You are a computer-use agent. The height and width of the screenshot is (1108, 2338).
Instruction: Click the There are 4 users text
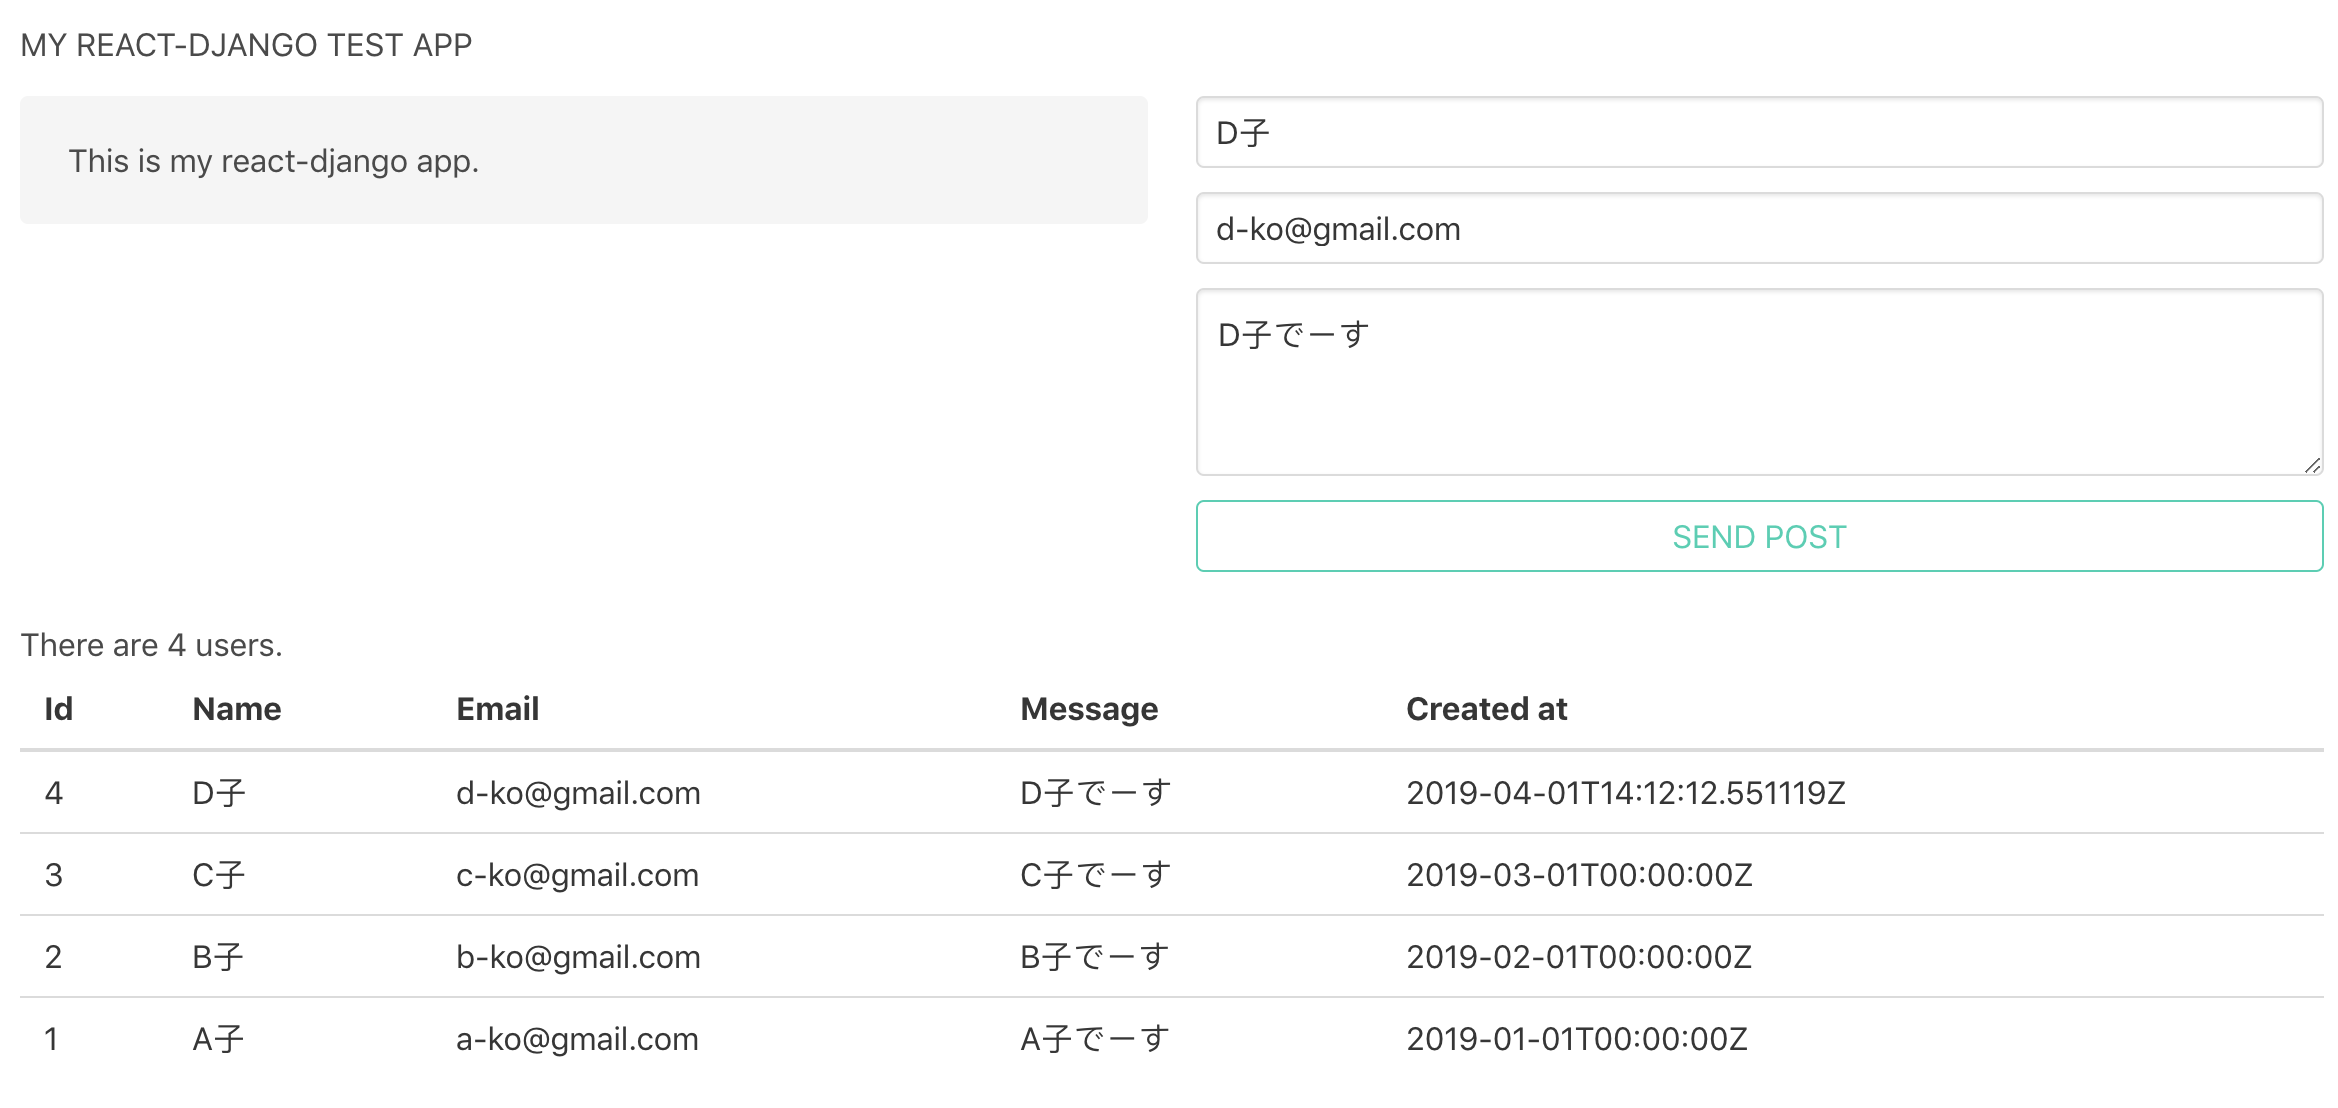pyautogui.click(x=152, y=645)
